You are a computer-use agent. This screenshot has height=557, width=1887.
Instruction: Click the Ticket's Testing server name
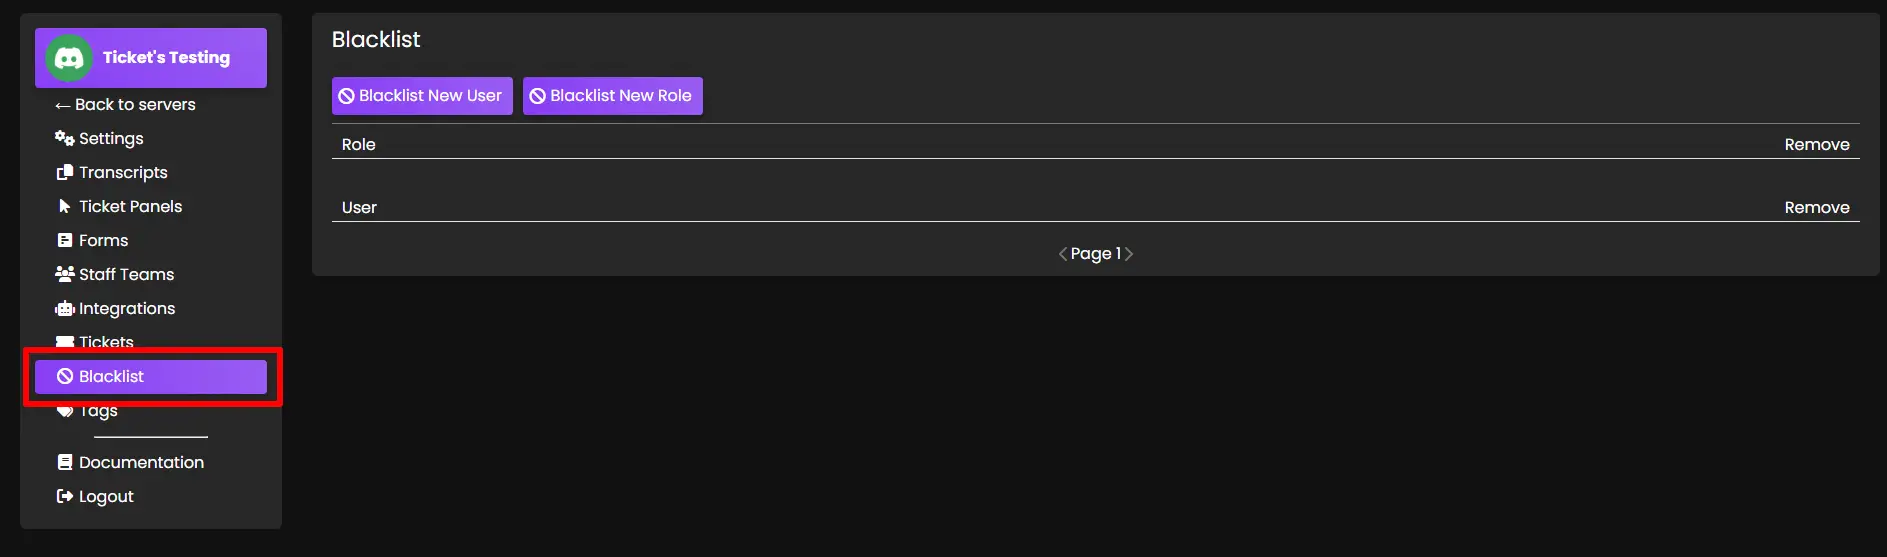(x=166, y=58)
